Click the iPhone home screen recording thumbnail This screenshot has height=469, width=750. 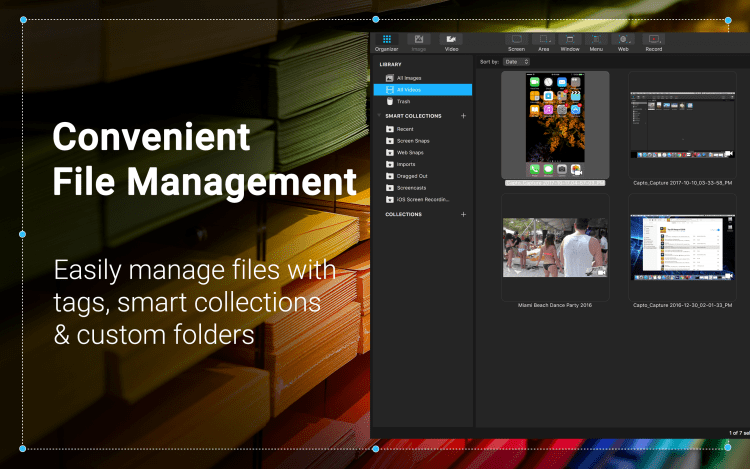[x=557, y=125]
